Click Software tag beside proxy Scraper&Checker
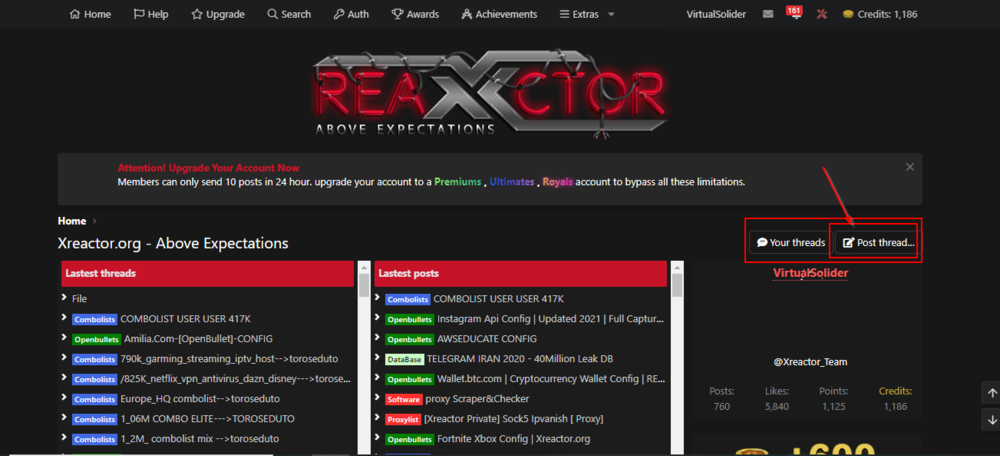 tap(404, 399)
